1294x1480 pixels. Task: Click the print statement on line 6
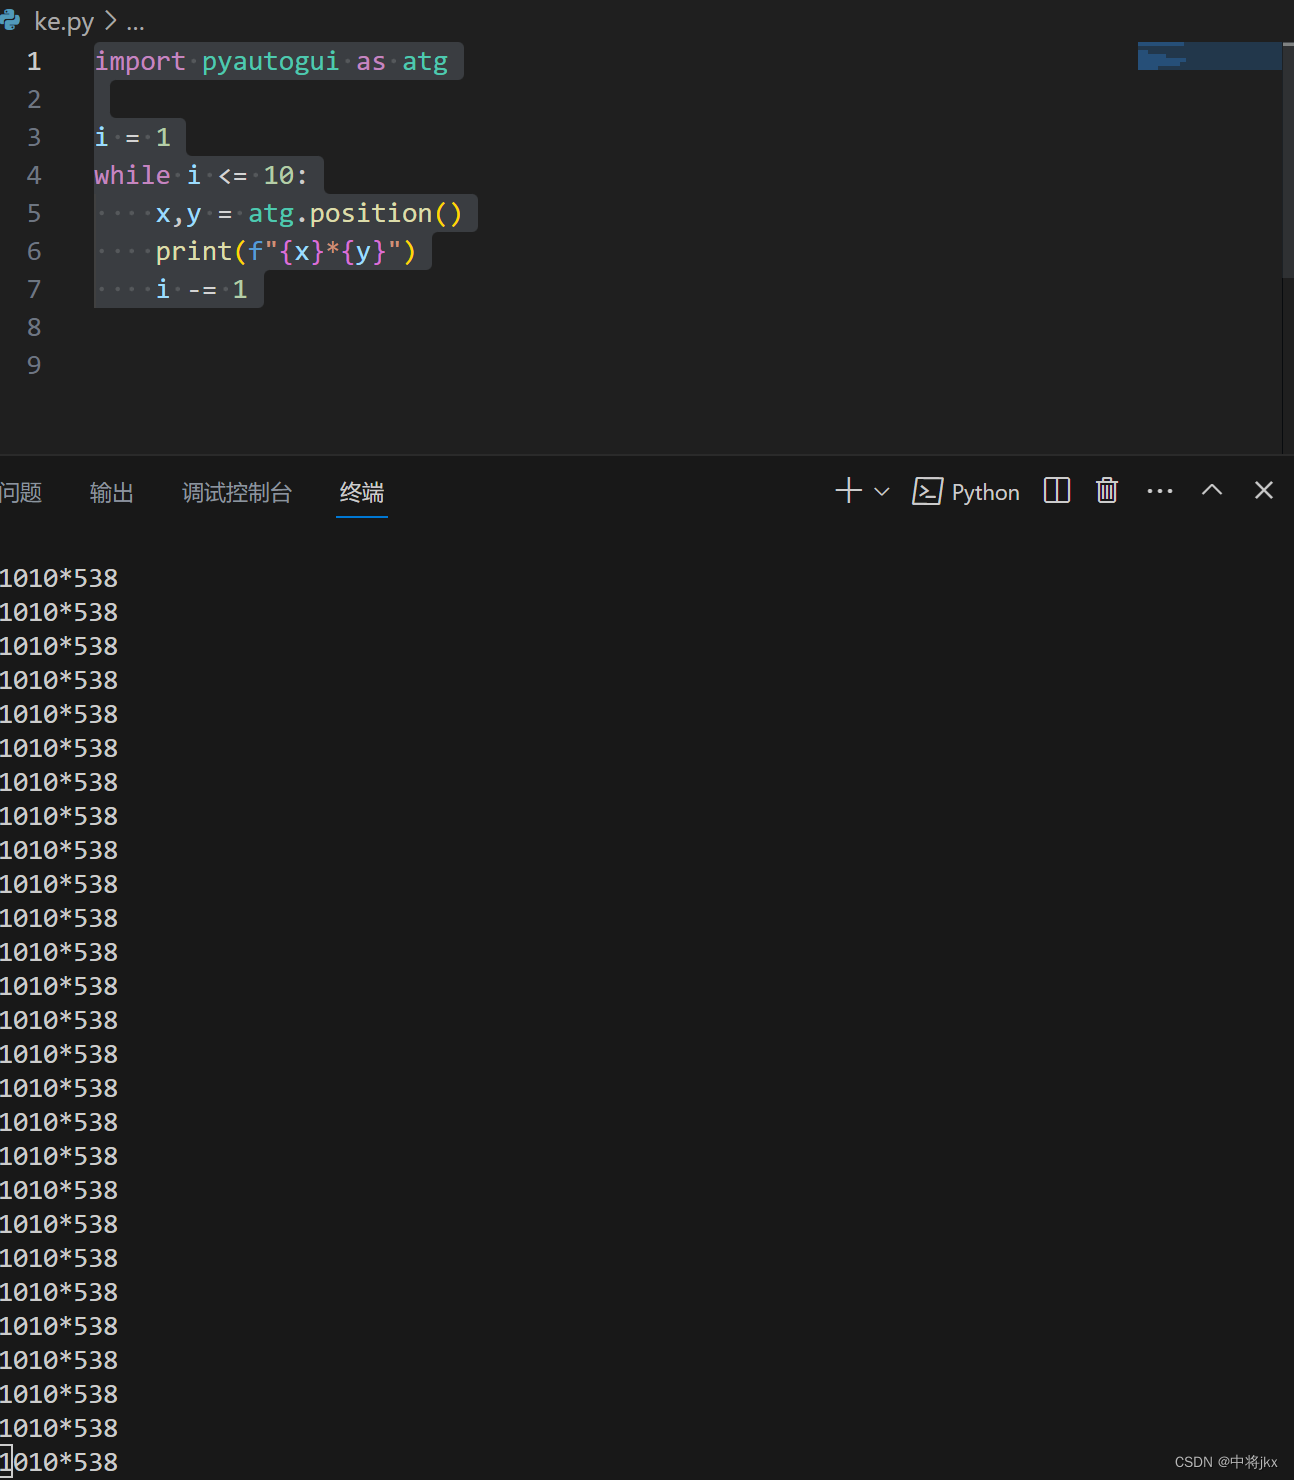point(285,251)
